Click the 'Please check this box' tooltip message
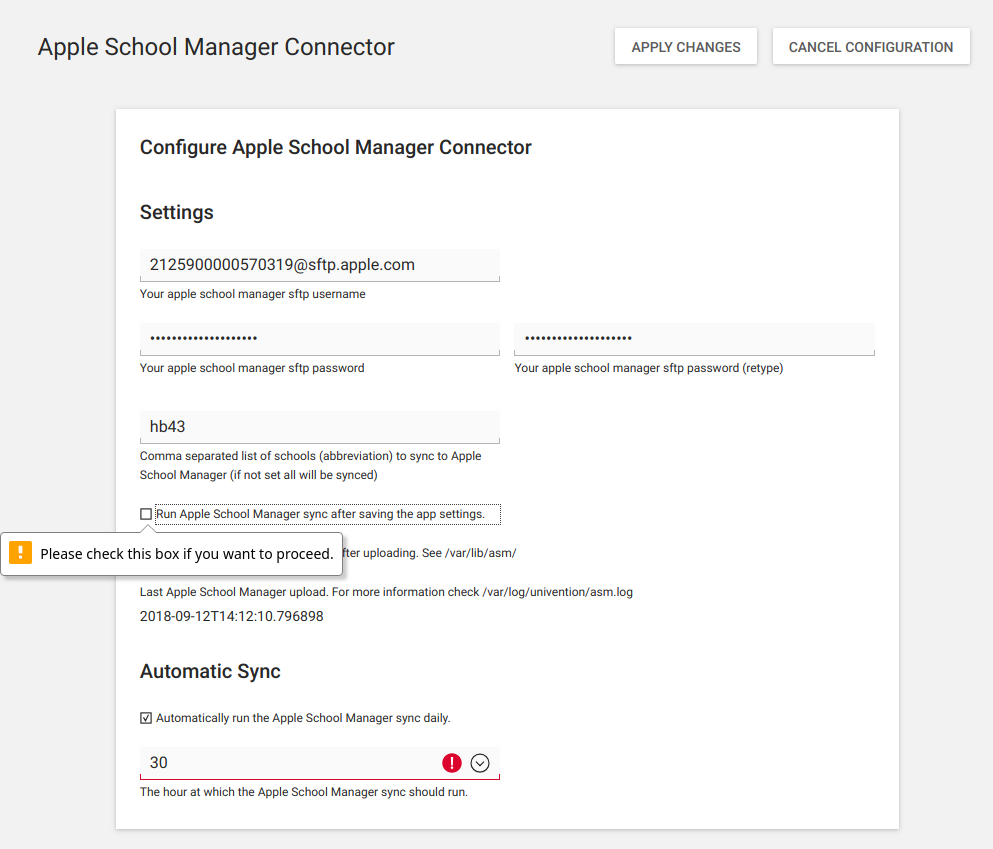The image size is (993, 849). coord(186,554)
